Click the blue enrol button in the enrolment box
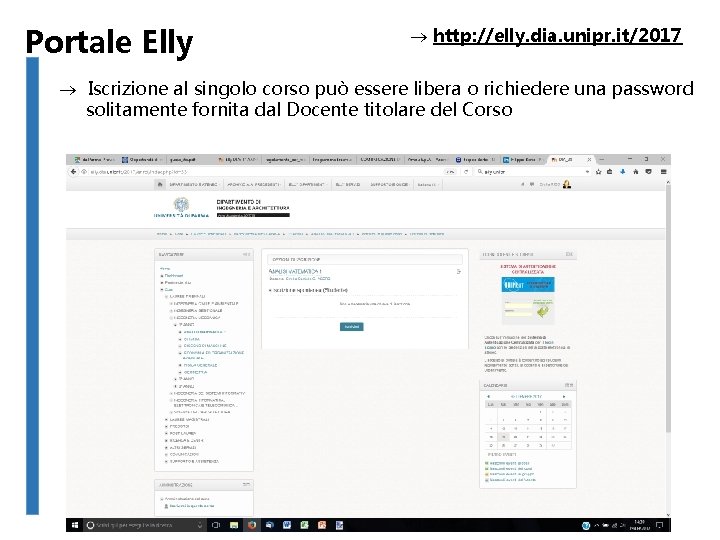720x540 pixels. point(352,326)
